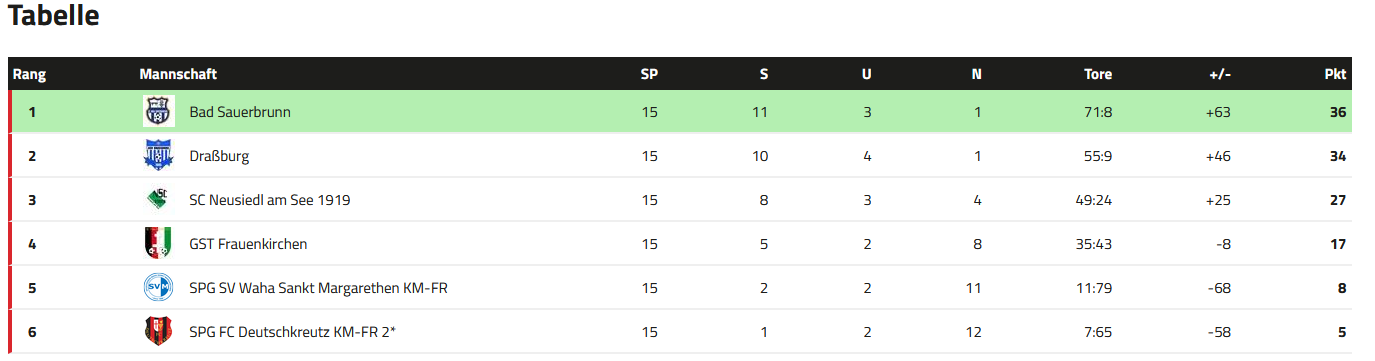Select SC Neusiedl am See 1919 name
This screenshot has width=1375, height=361.
click(270, 200)
